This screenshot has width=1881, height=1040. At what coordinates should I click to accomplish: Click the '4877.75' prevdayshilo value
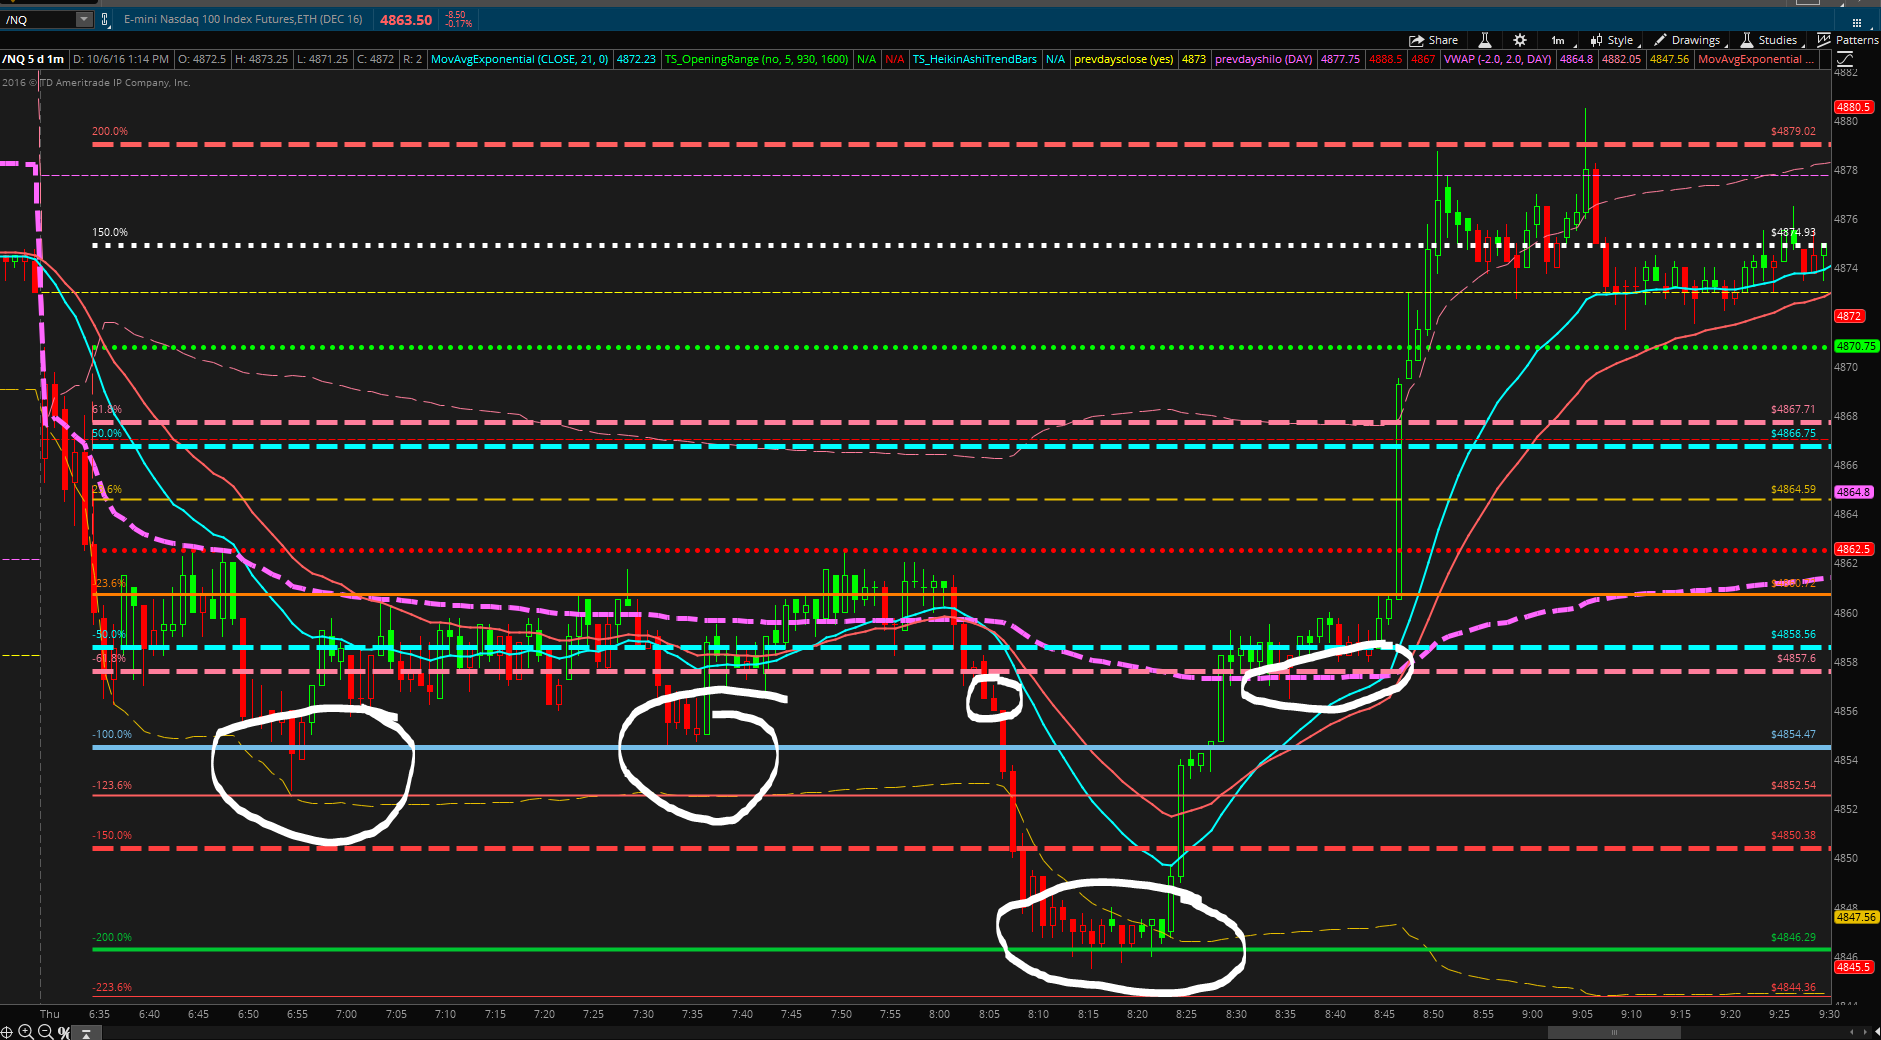[x=1340, y=59]
